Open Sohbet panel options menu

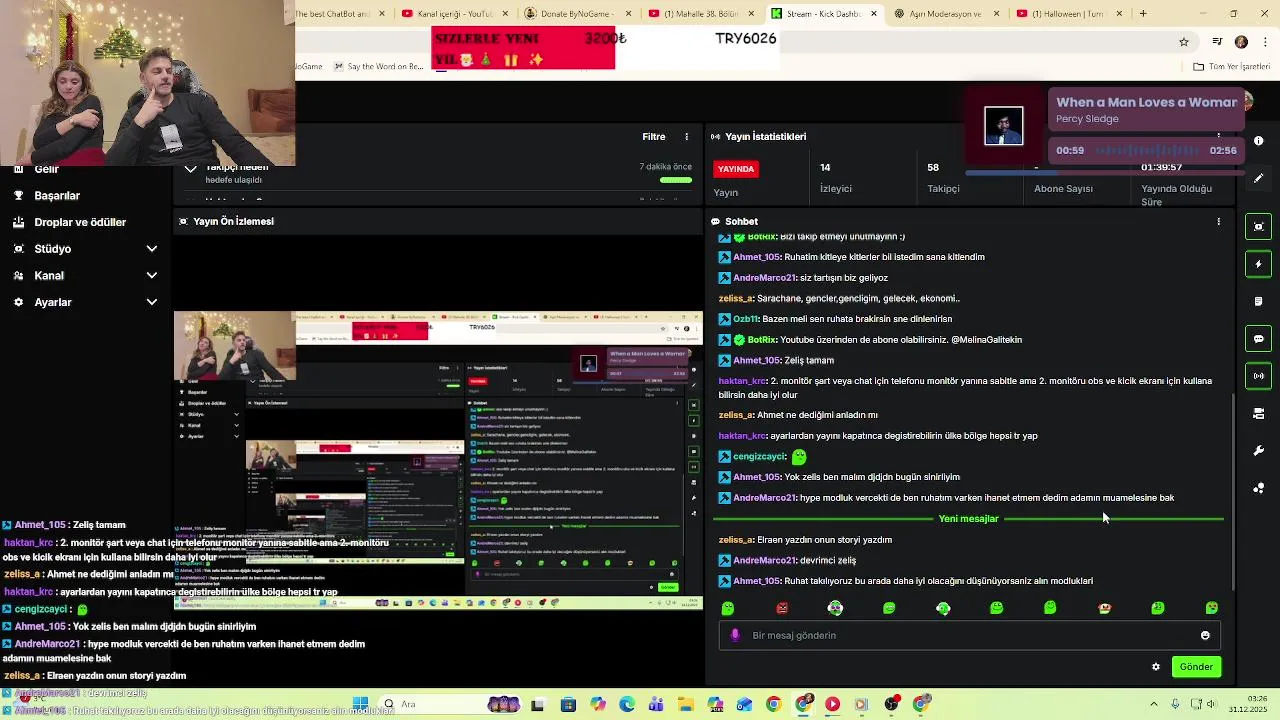[1218, 221]
